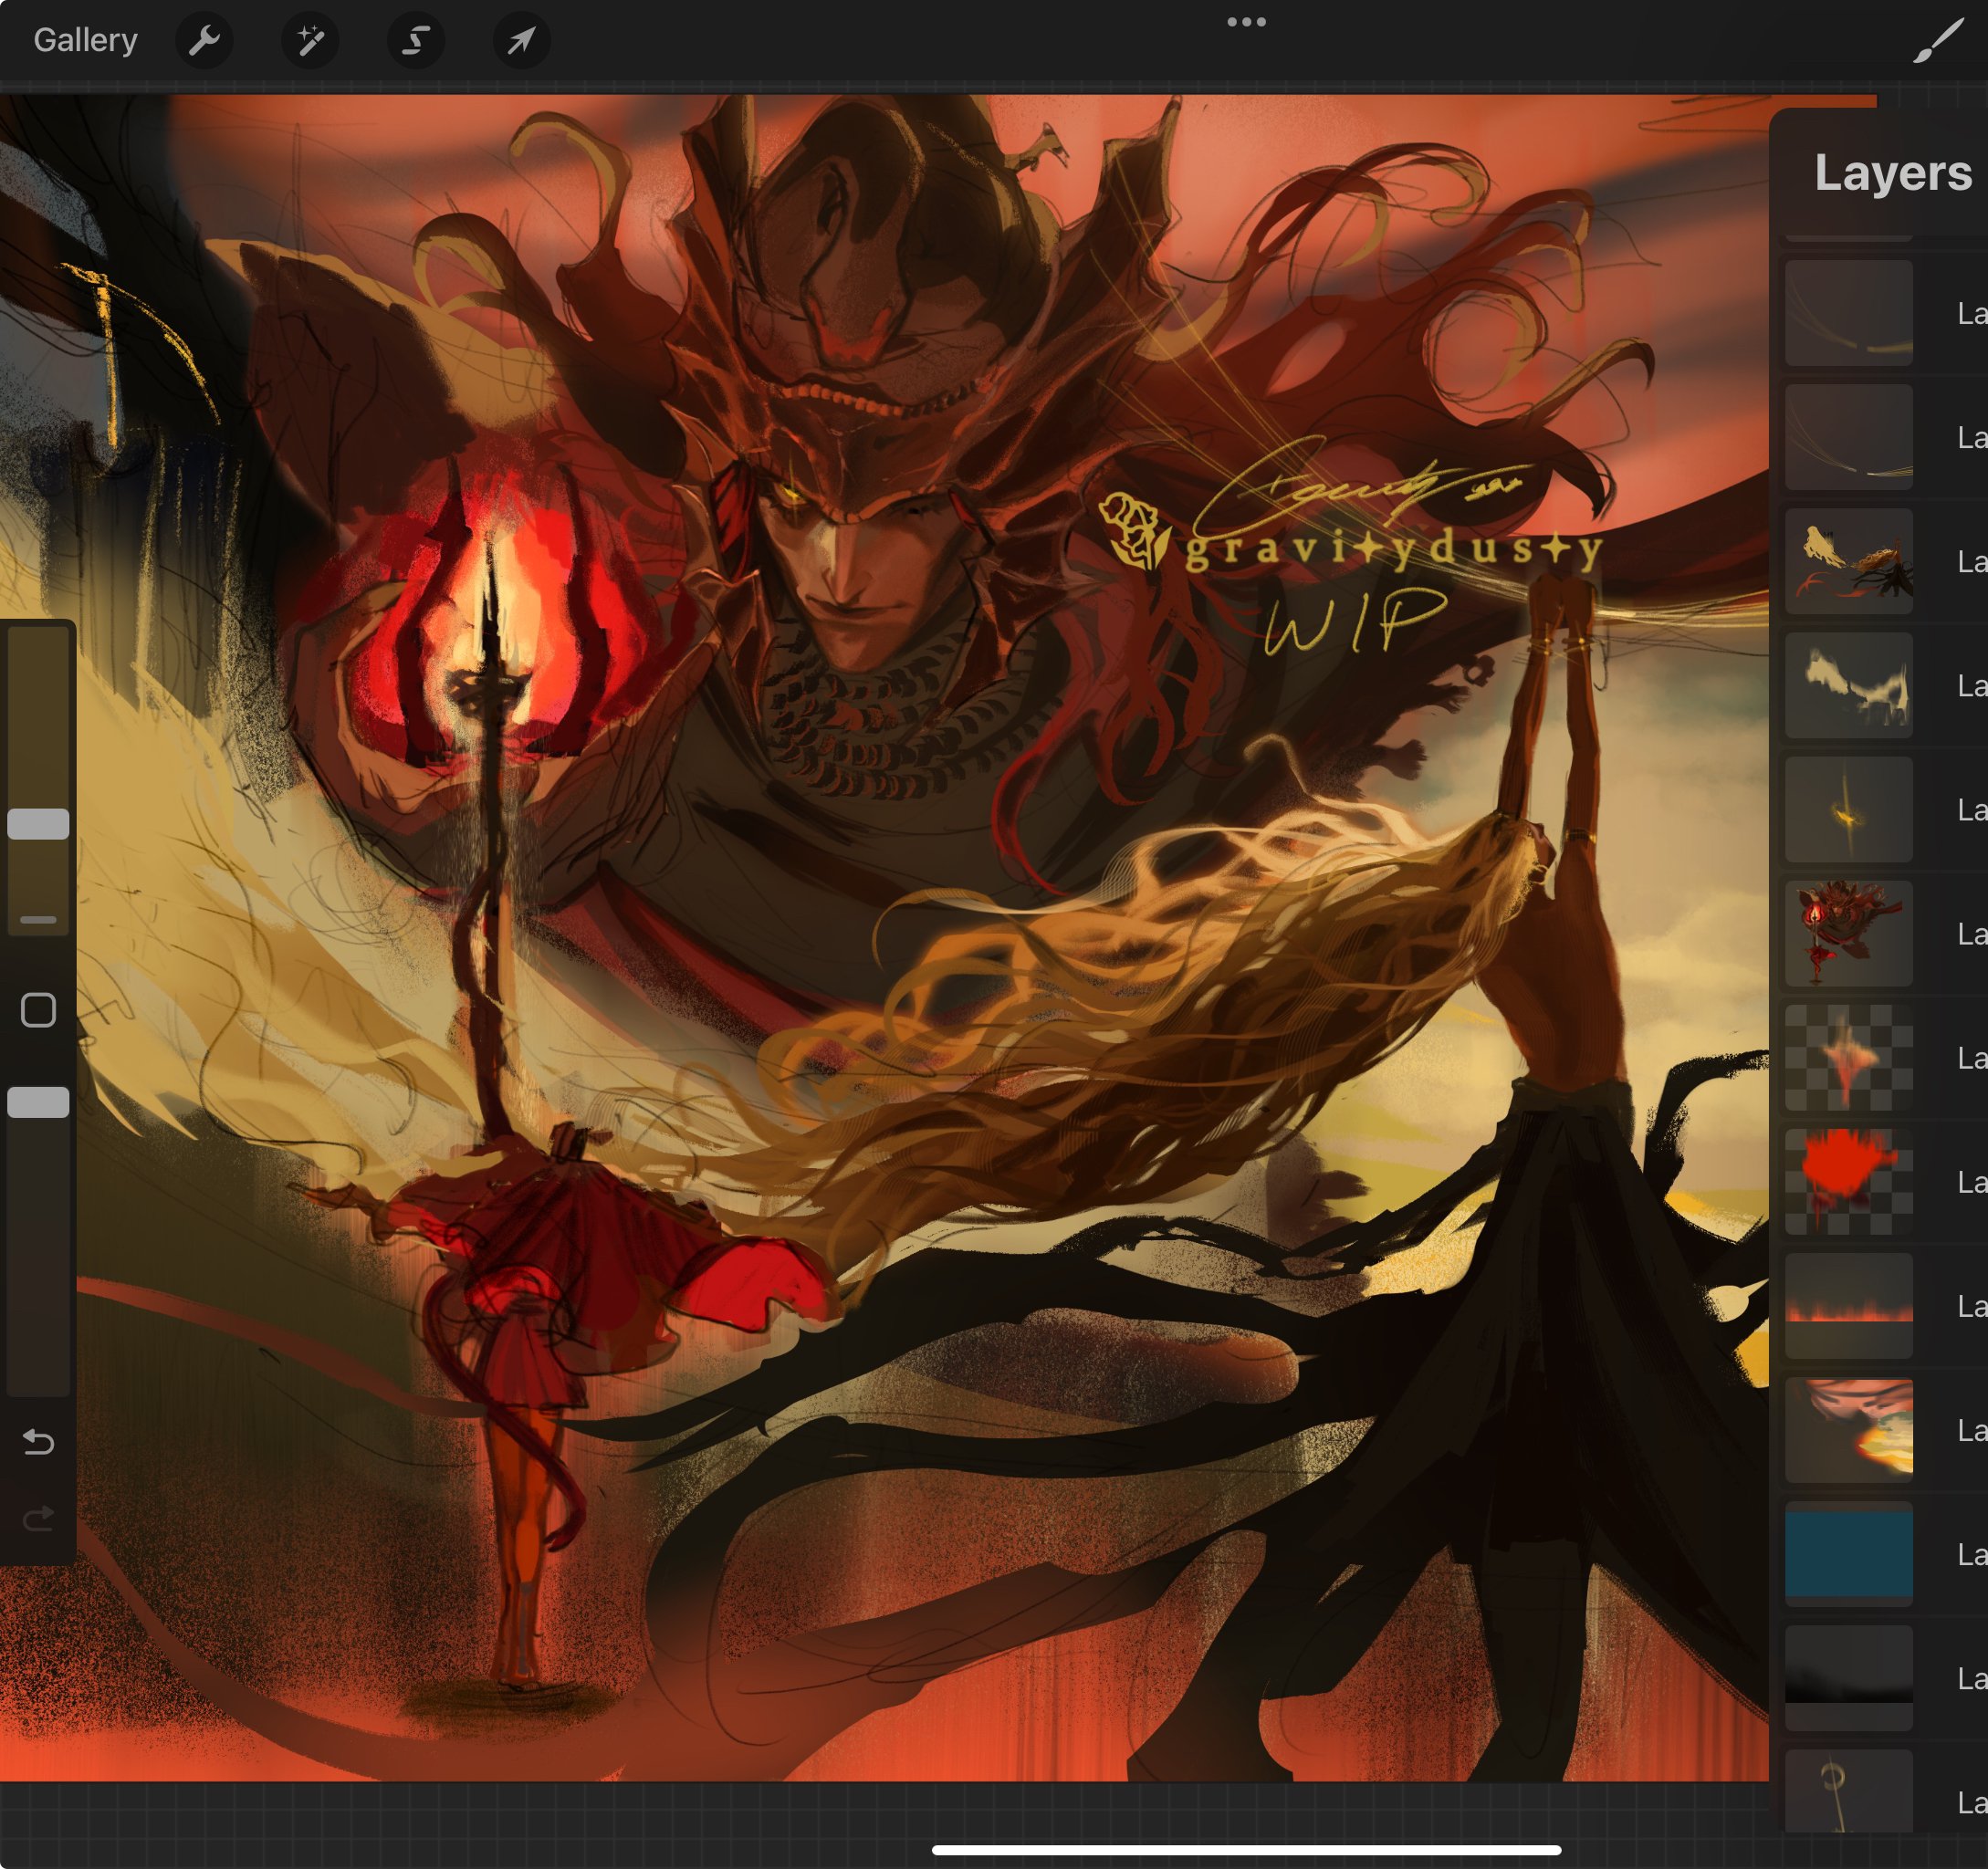Select the orange fire strip layer thumbnail
The image size is (1988, 1869).
tap(1848, 1305)
